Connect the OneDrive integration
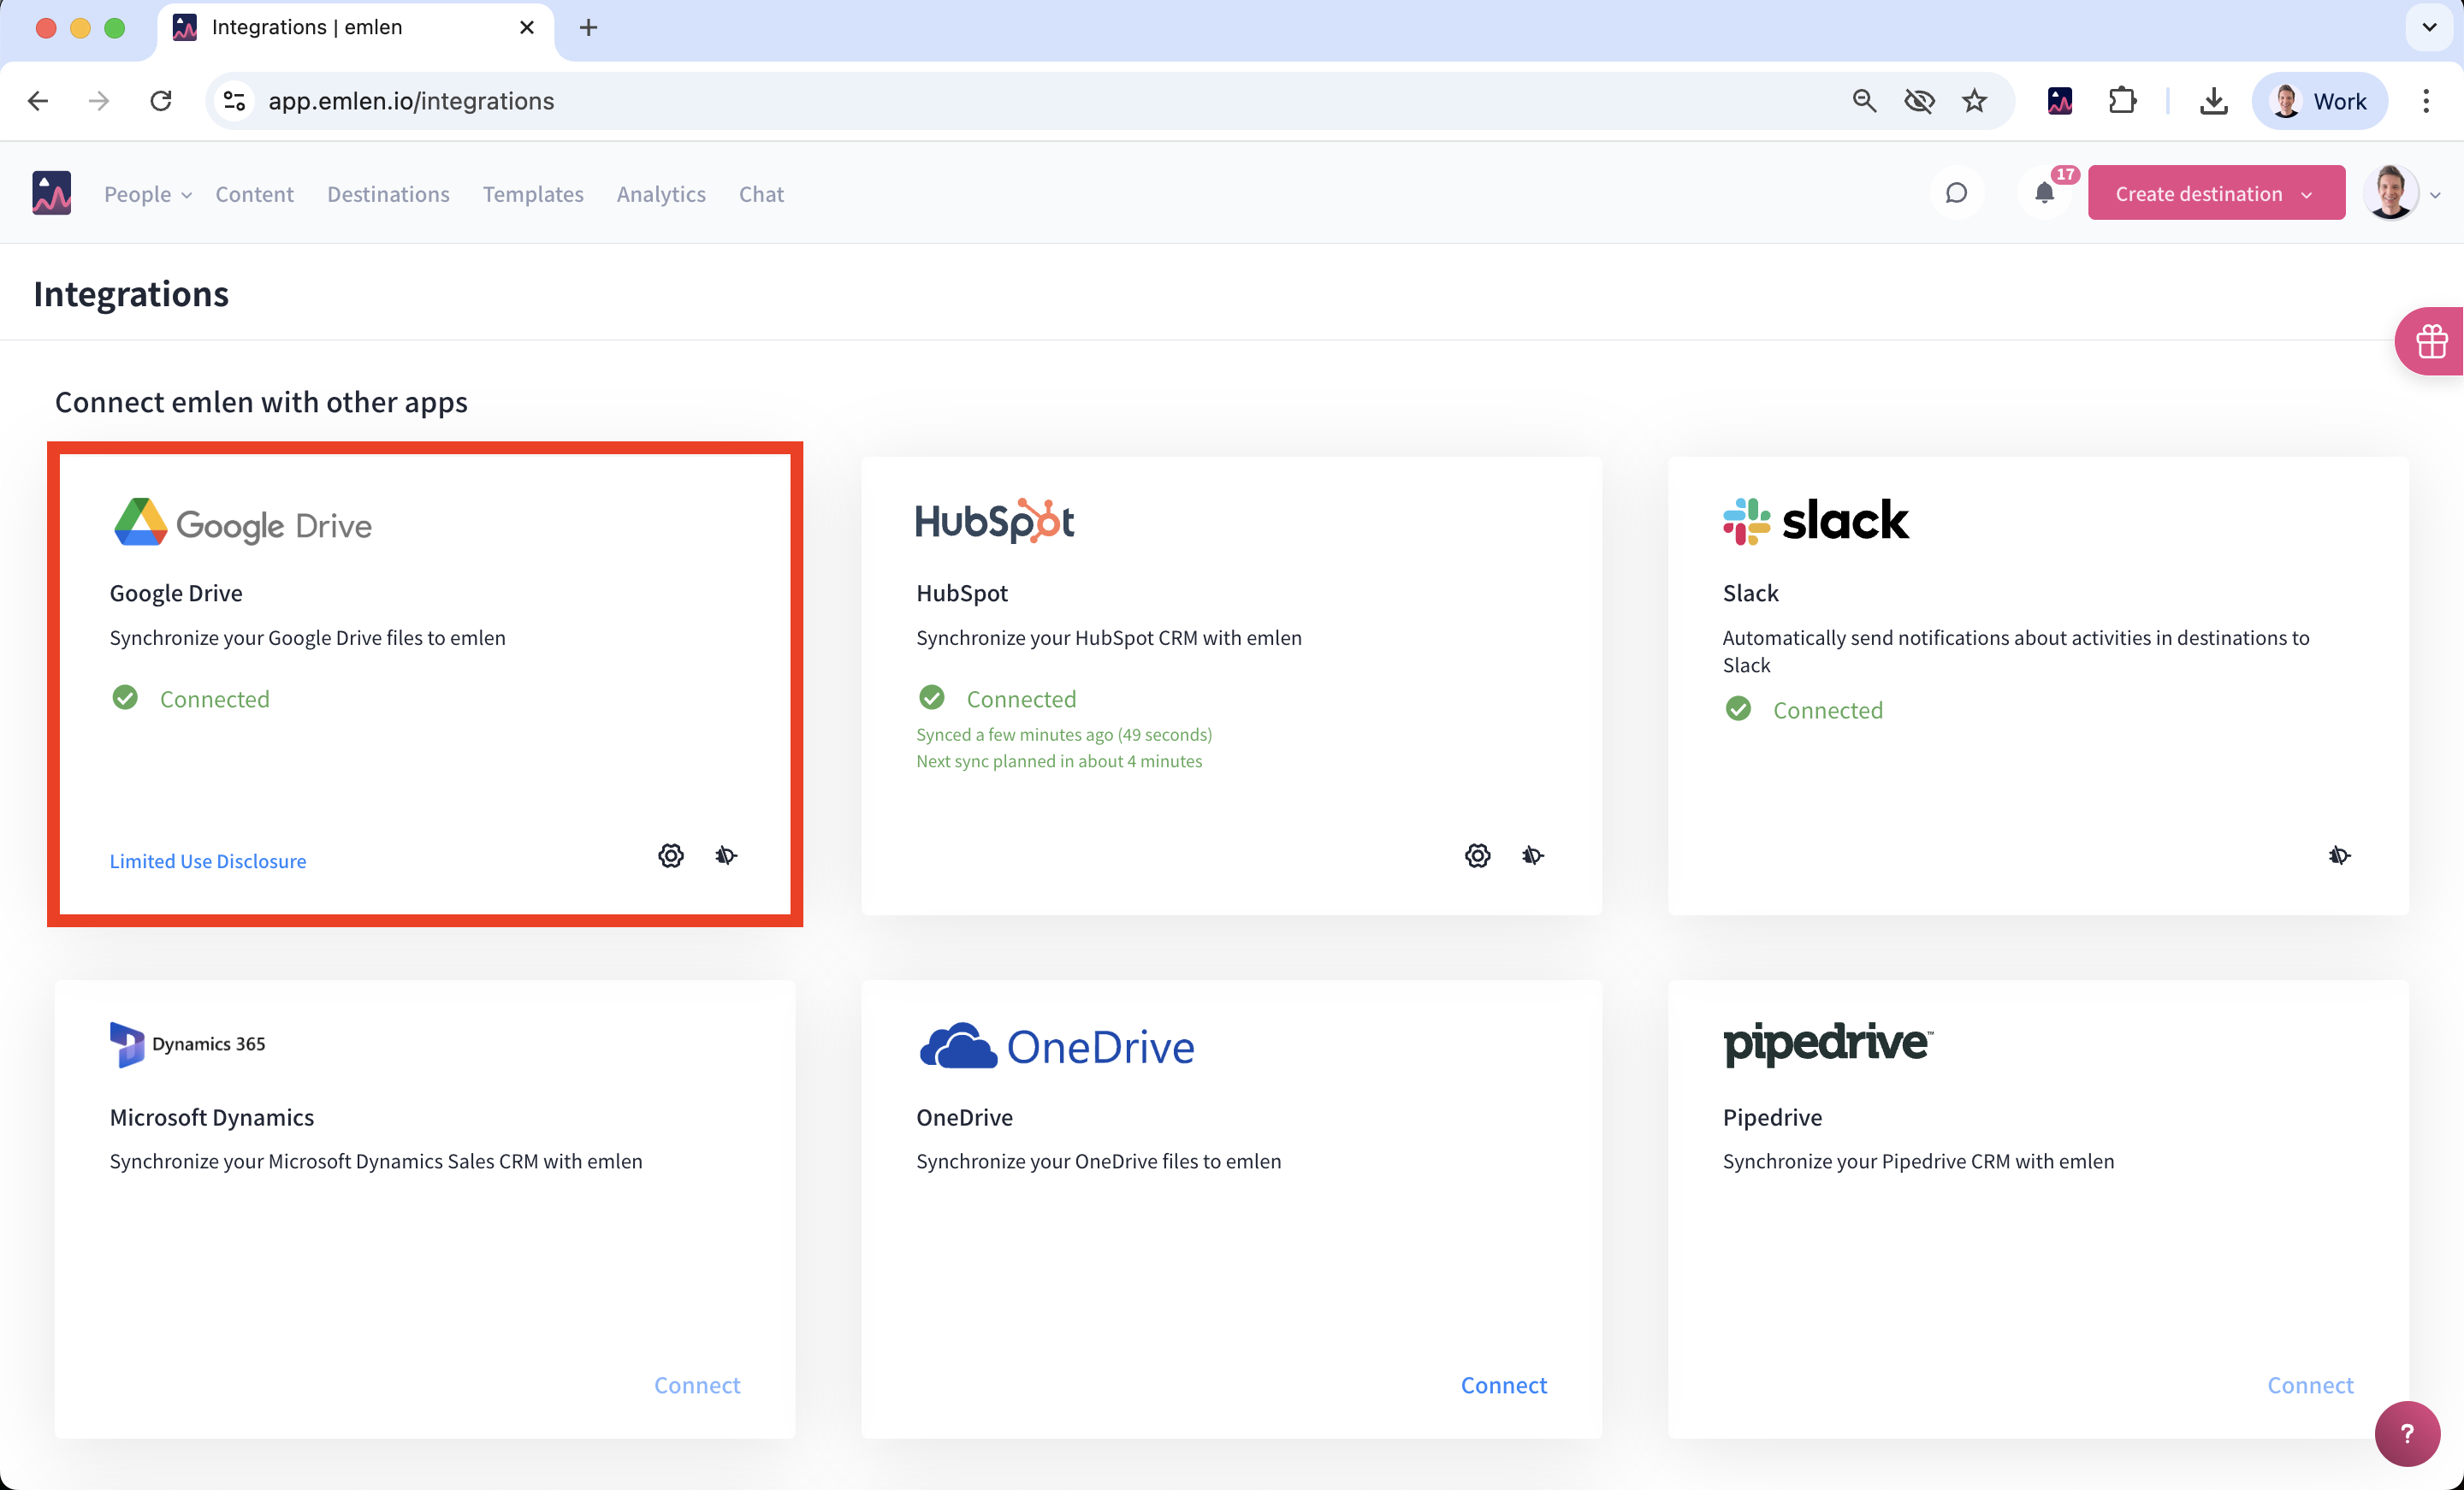The width and height of the screenshot is (2464, 1490). 1503,1384
